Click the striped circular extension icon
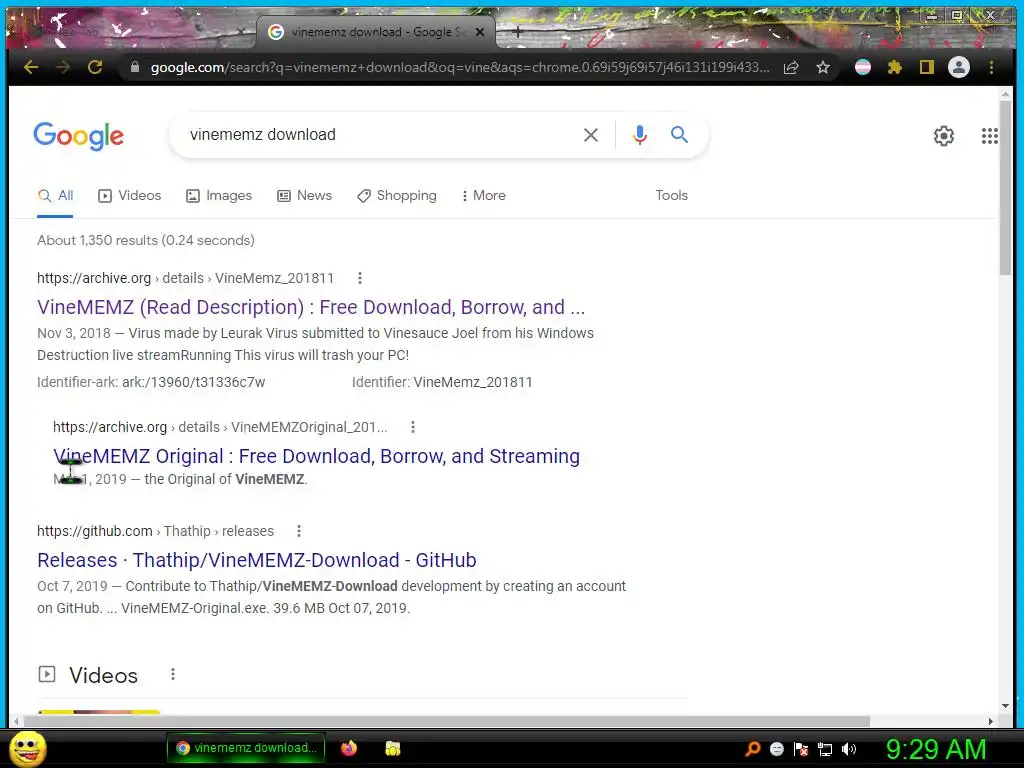The image size is (1024, 768). (863, 67)
